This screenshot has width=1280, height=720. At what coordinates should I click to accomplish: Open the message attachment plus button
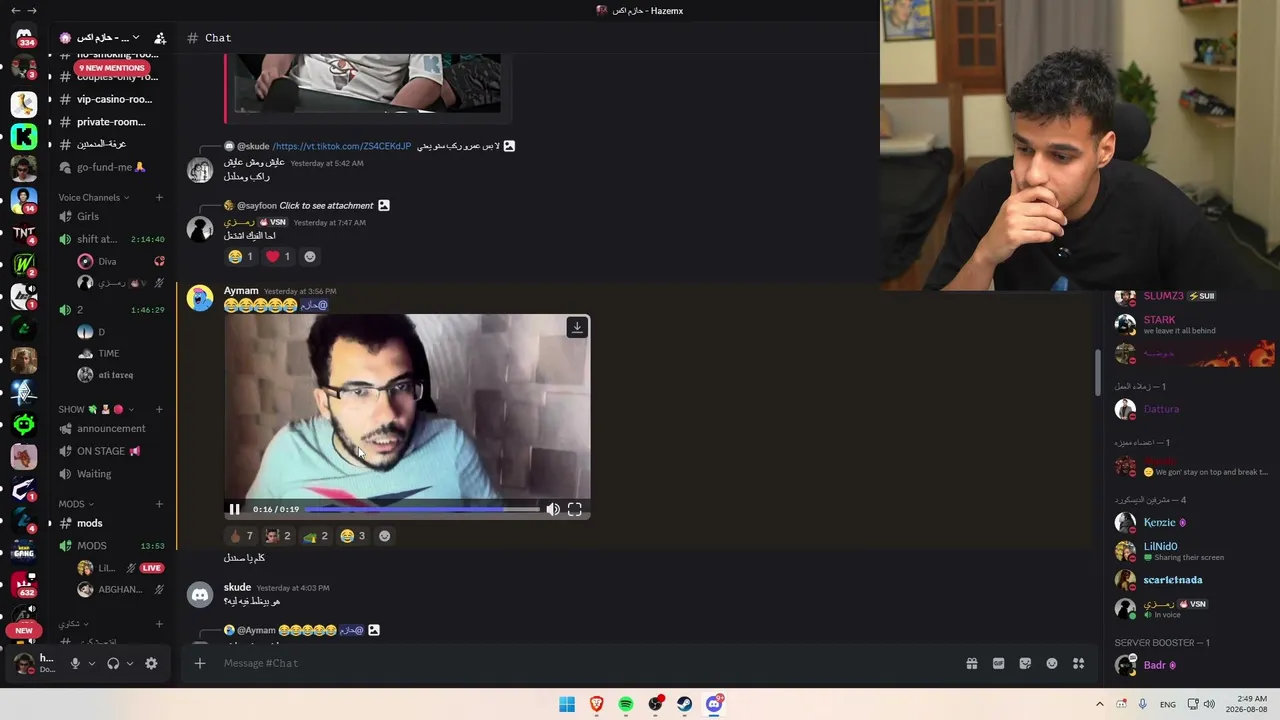tap(200, 663)
